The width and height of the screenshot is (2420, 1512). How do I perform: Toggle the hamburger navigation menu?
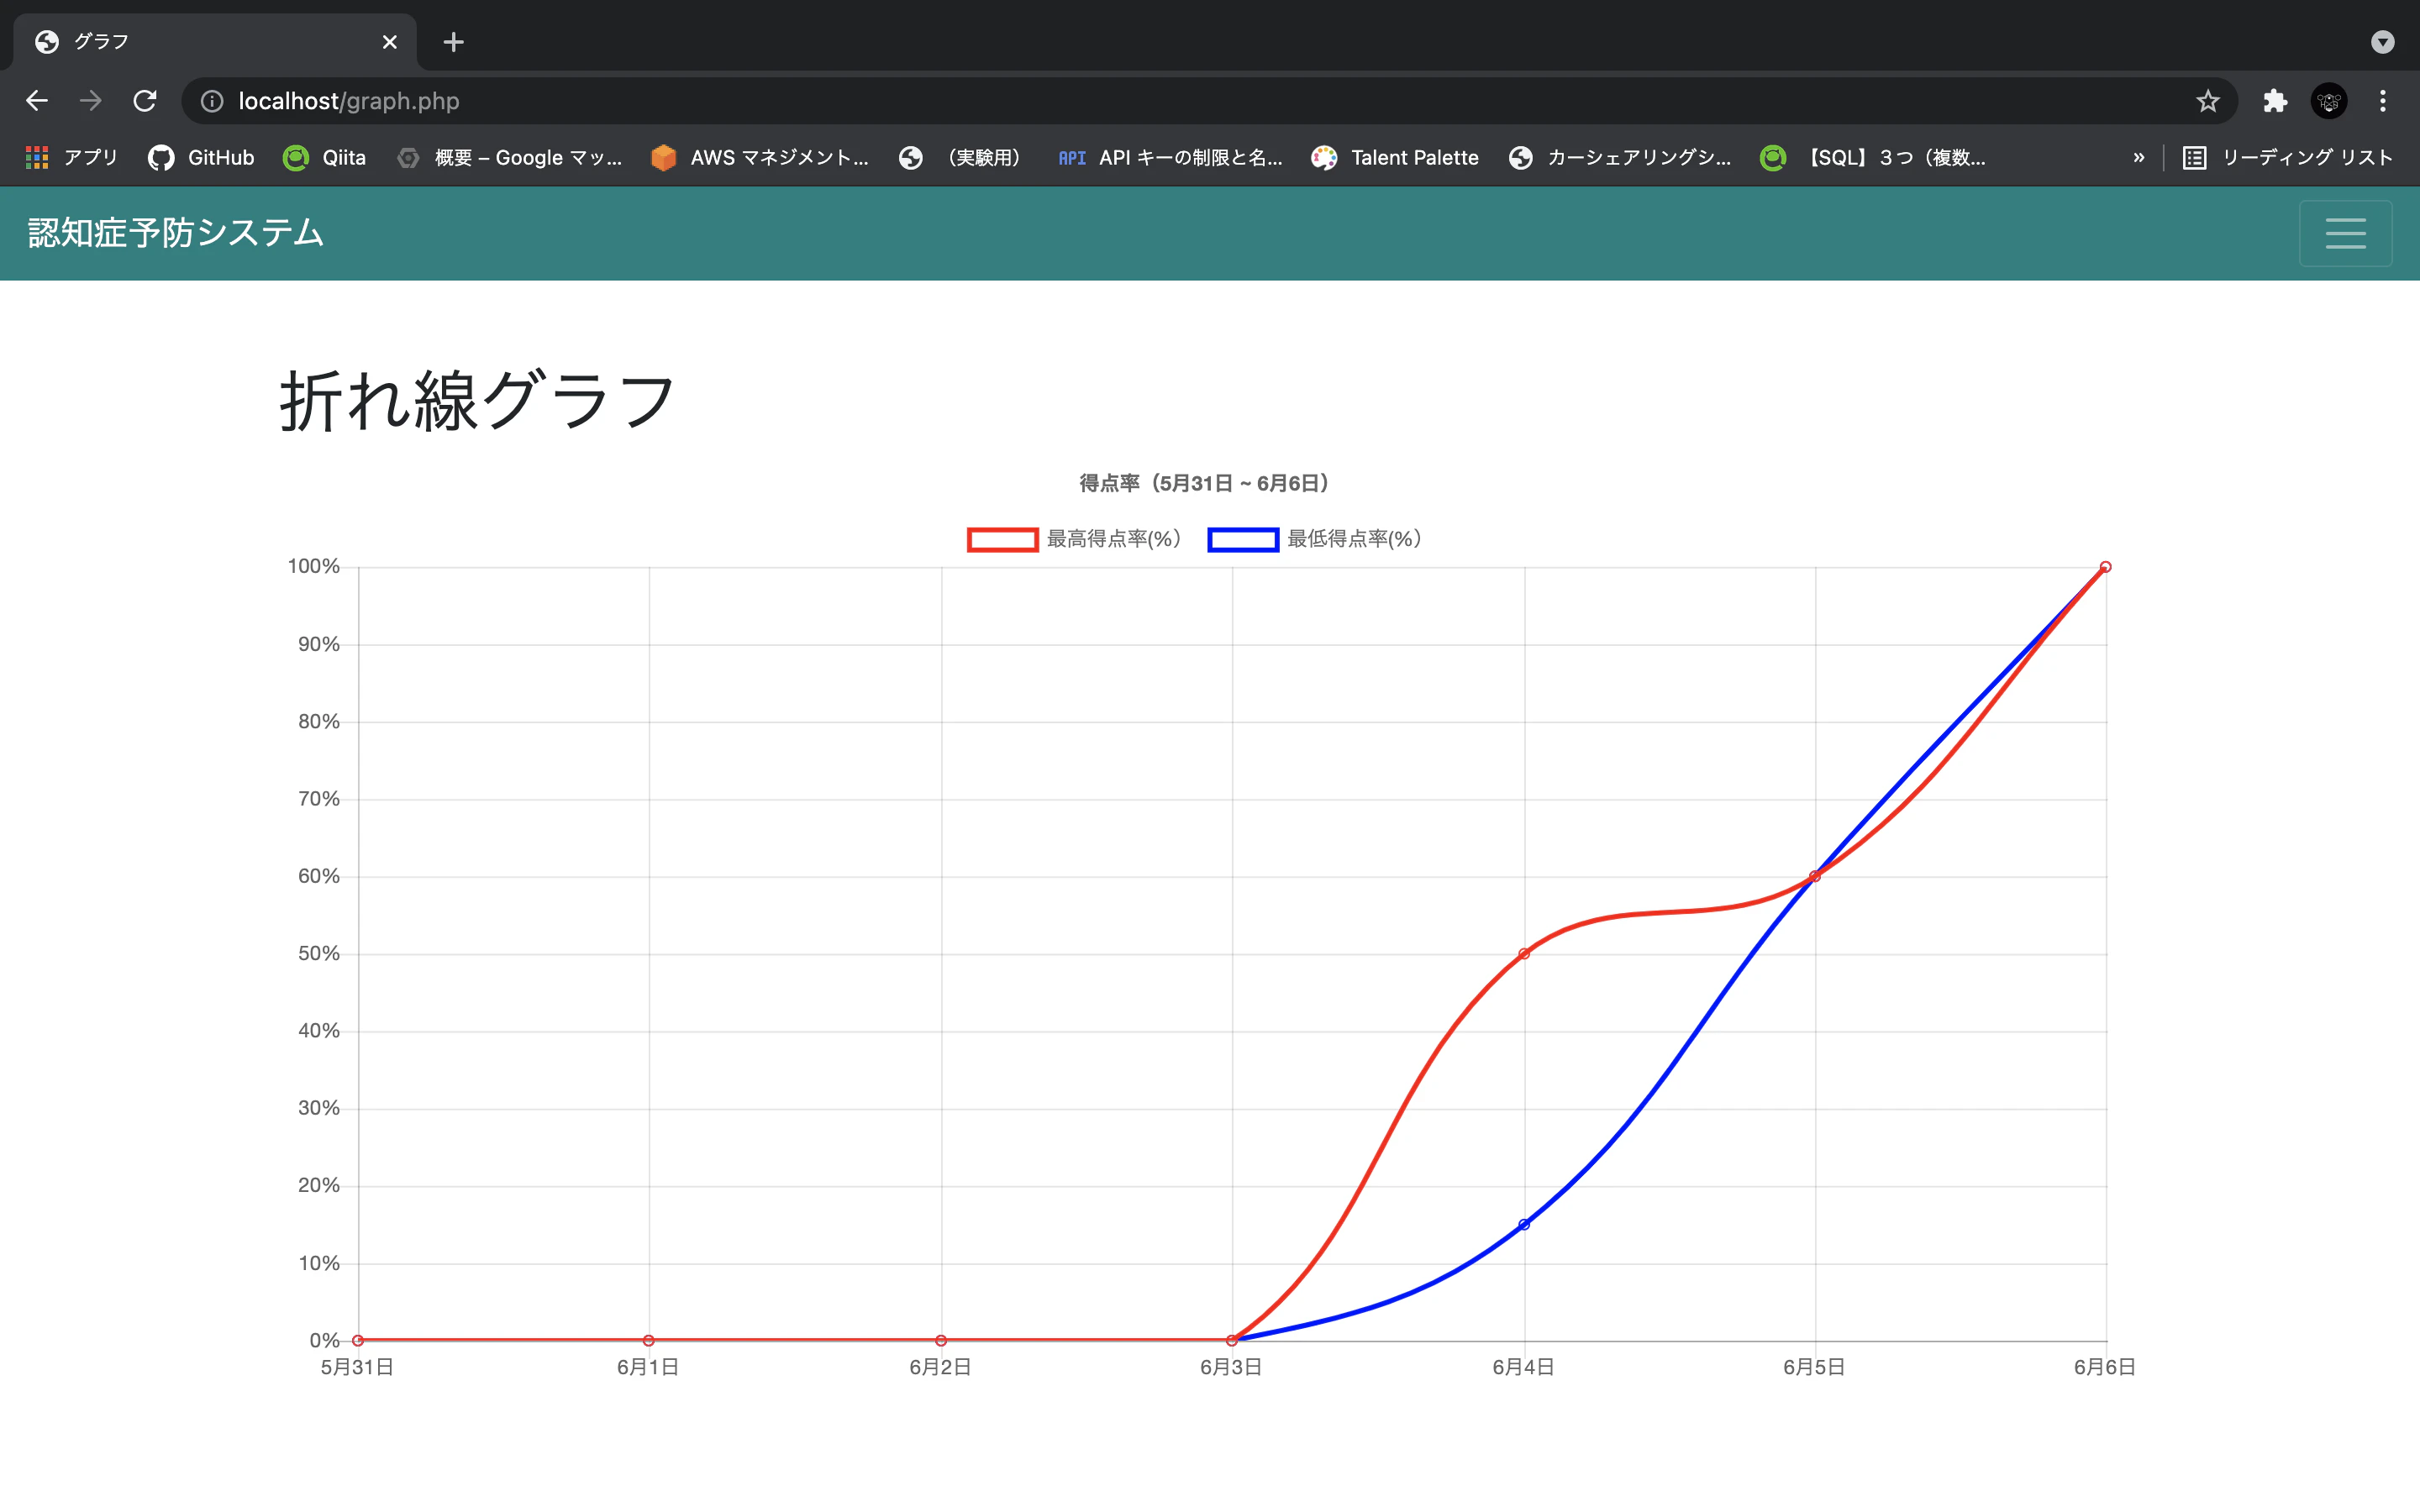coord(2345,233)
